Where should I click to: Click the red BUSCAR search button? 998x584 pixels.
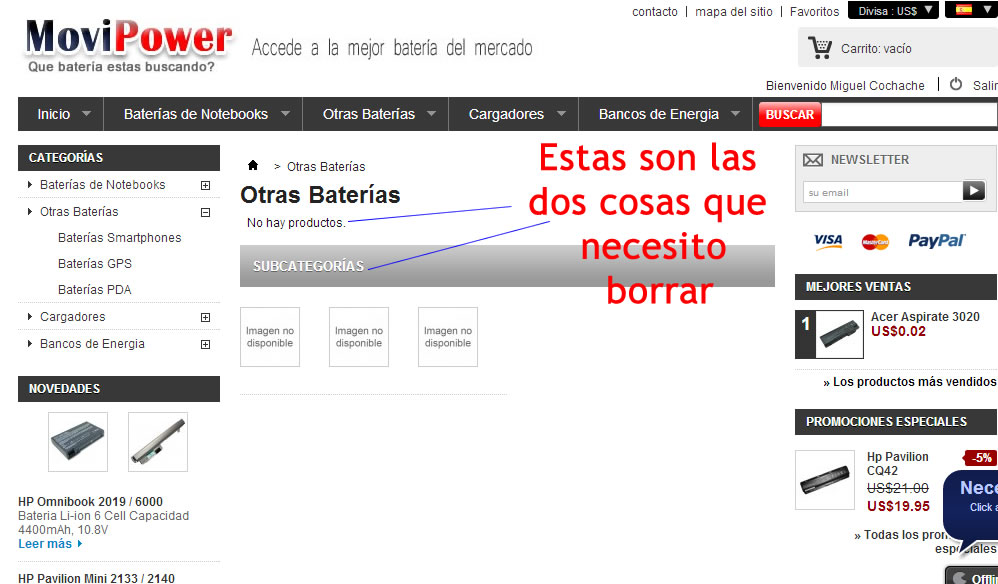coord(790,115)
